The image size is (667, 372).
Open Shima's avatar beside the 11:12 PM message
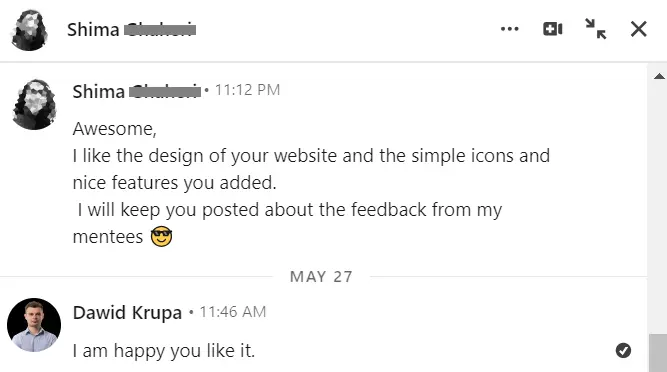click(34, 105)
